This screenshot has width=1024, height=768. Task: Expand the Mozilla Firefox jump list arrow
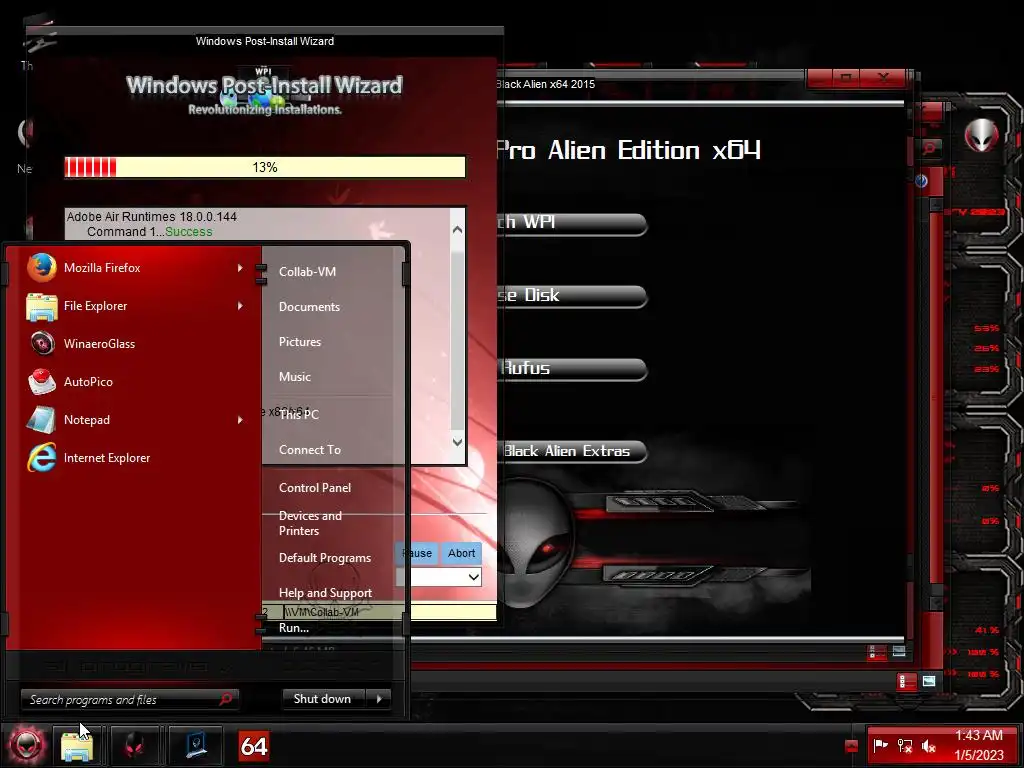tap(240, 268)
